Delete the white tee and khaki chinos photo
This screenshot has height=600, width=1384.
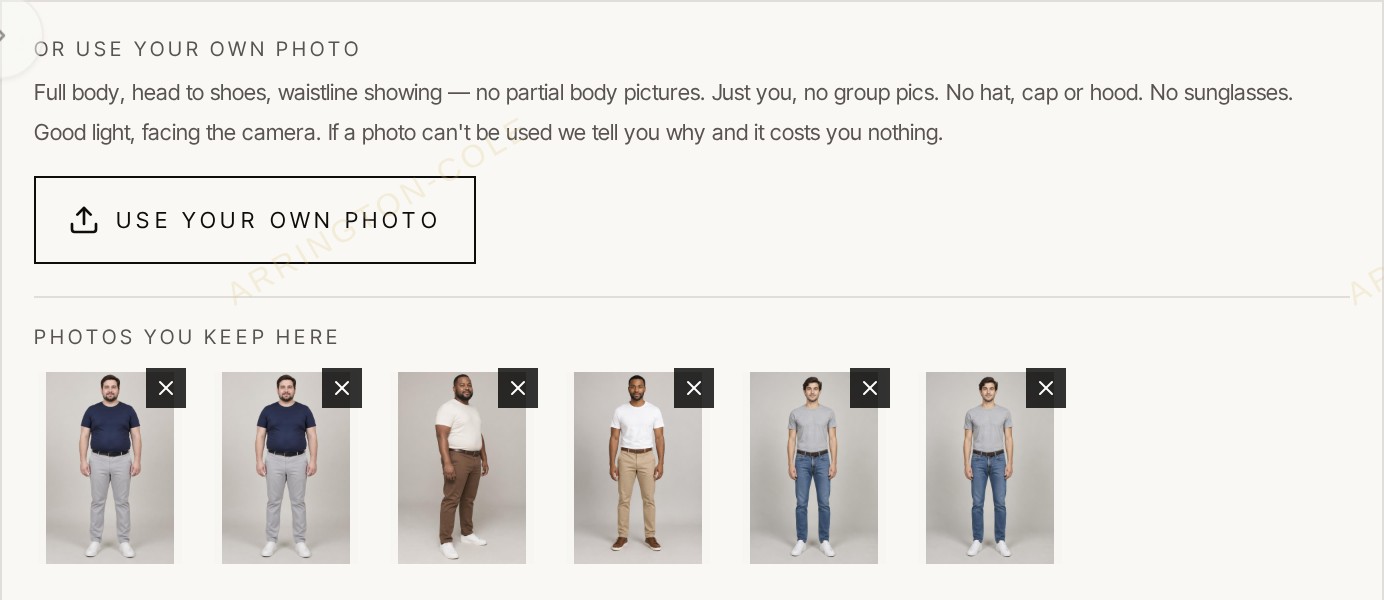pos(694,388)
